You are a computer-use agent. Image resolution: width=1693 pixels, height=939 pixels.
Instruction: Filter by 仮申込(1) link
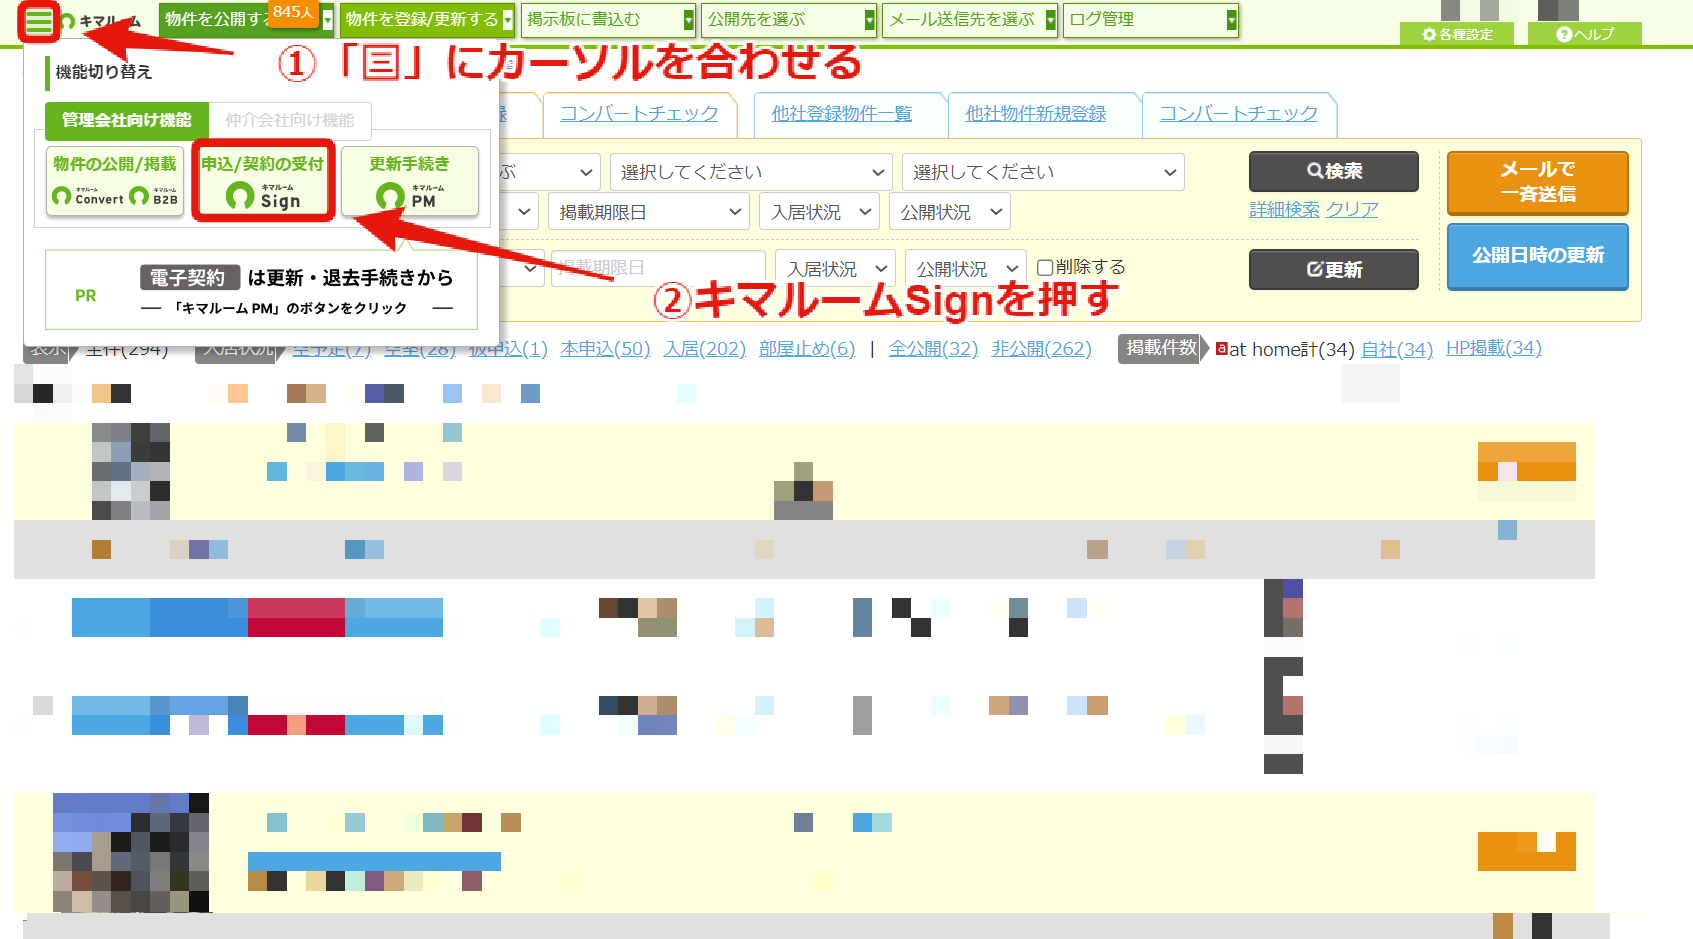click(x=508, y=349)
